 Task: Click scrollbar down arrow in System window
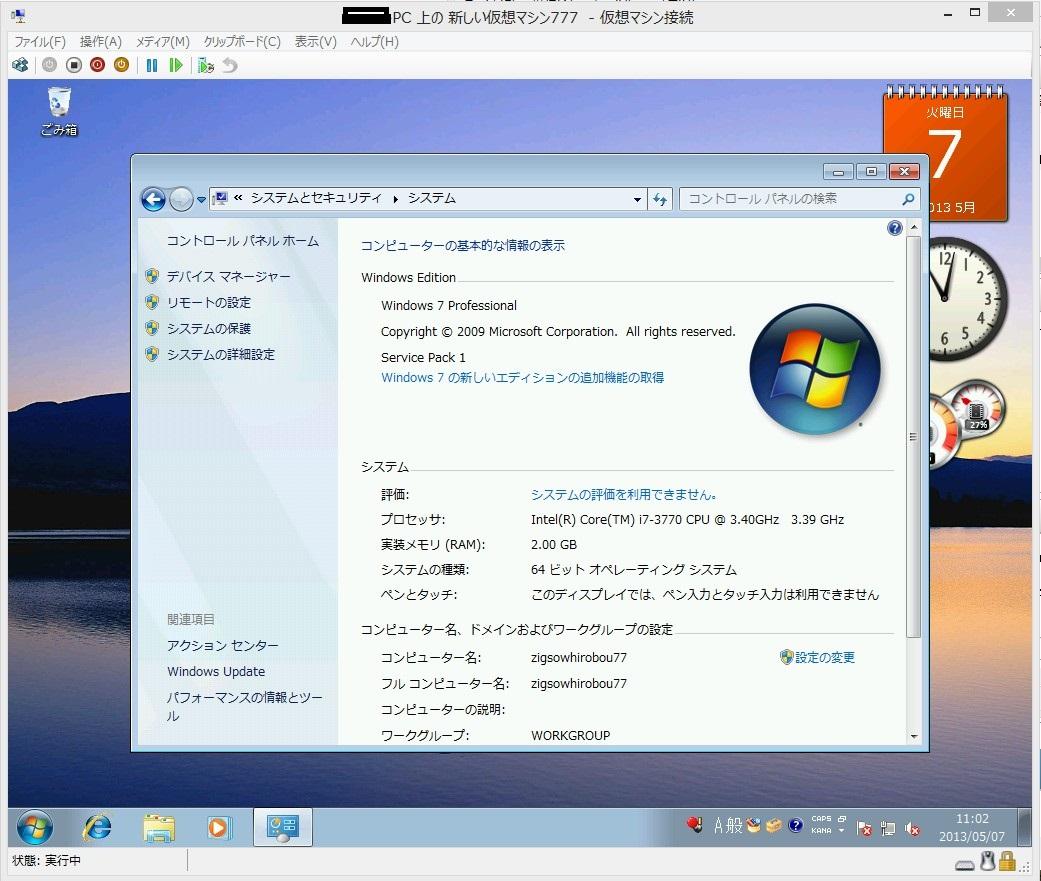pyautogui.click(x=914, y=736)
